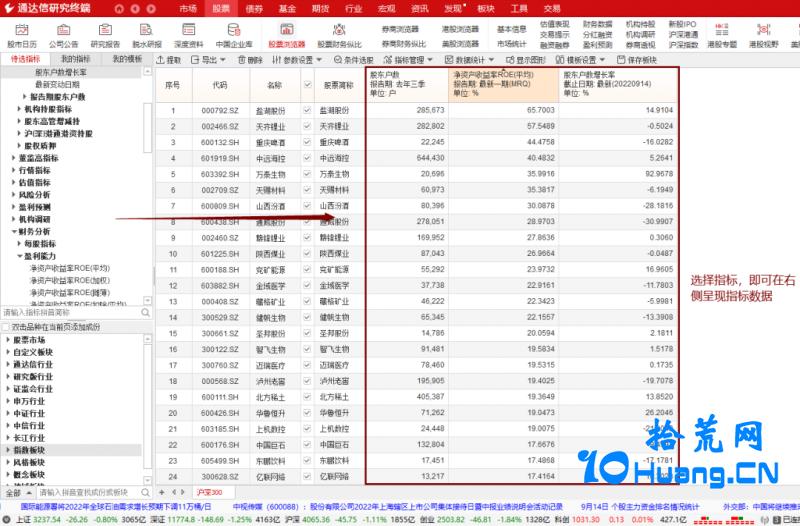The height and width of the screenshot is (526, 800).
Task: Click the indicator search magnifier icon
Action: coord(145,312)
